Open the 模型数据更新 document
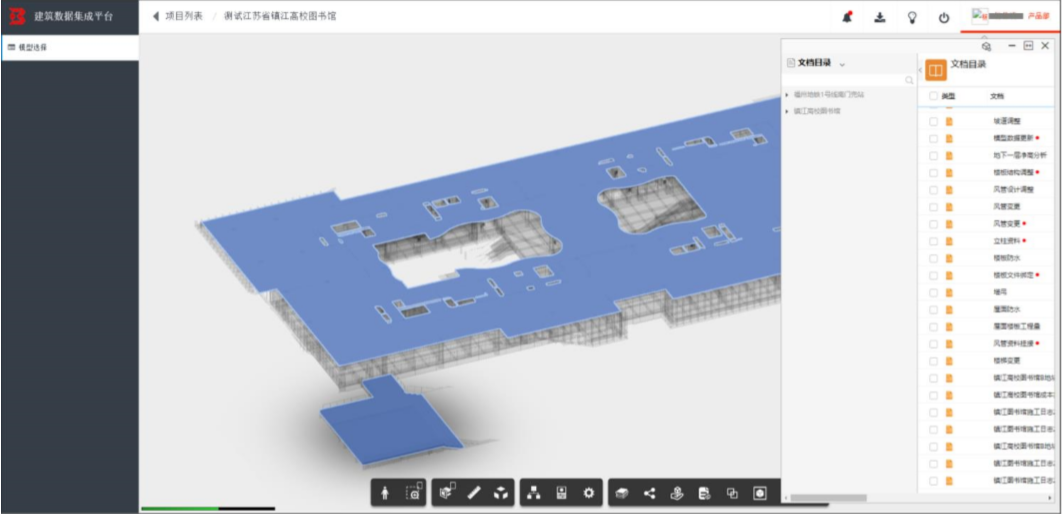 coord(1013,138)
